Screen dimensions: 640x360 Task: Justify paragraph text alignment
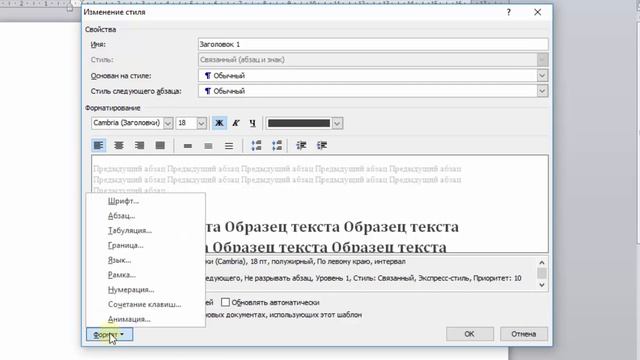click(x=160, y=145)
